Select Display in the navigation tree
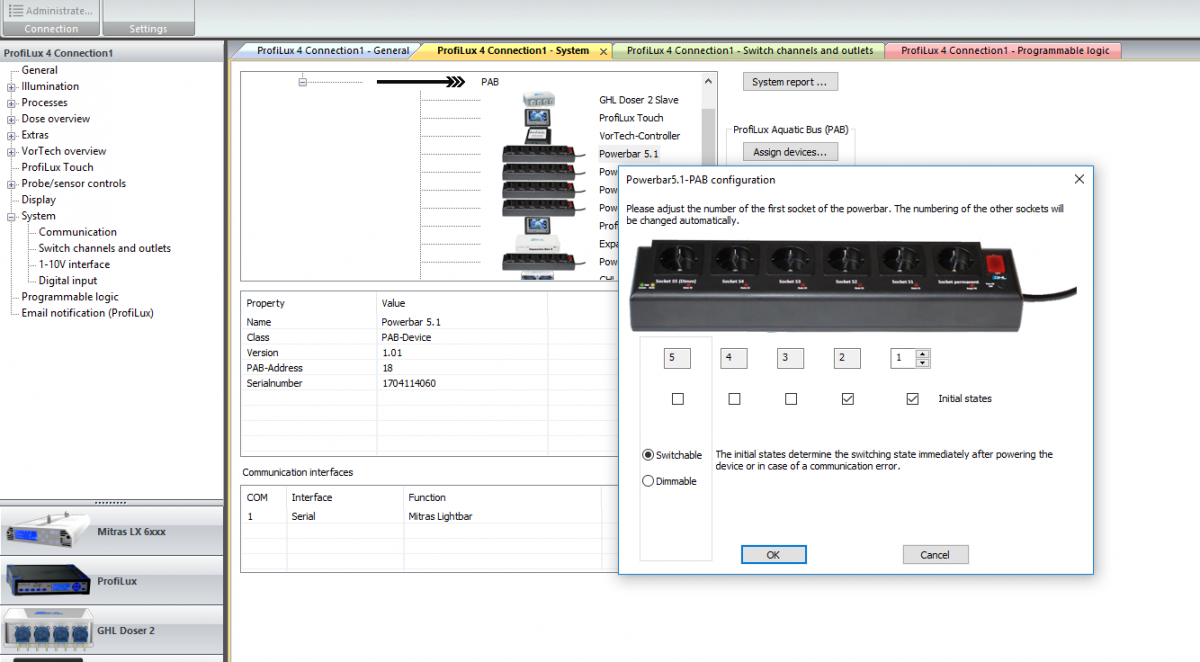The height and width of the screenshot is (662, 1200). point(39,199)
